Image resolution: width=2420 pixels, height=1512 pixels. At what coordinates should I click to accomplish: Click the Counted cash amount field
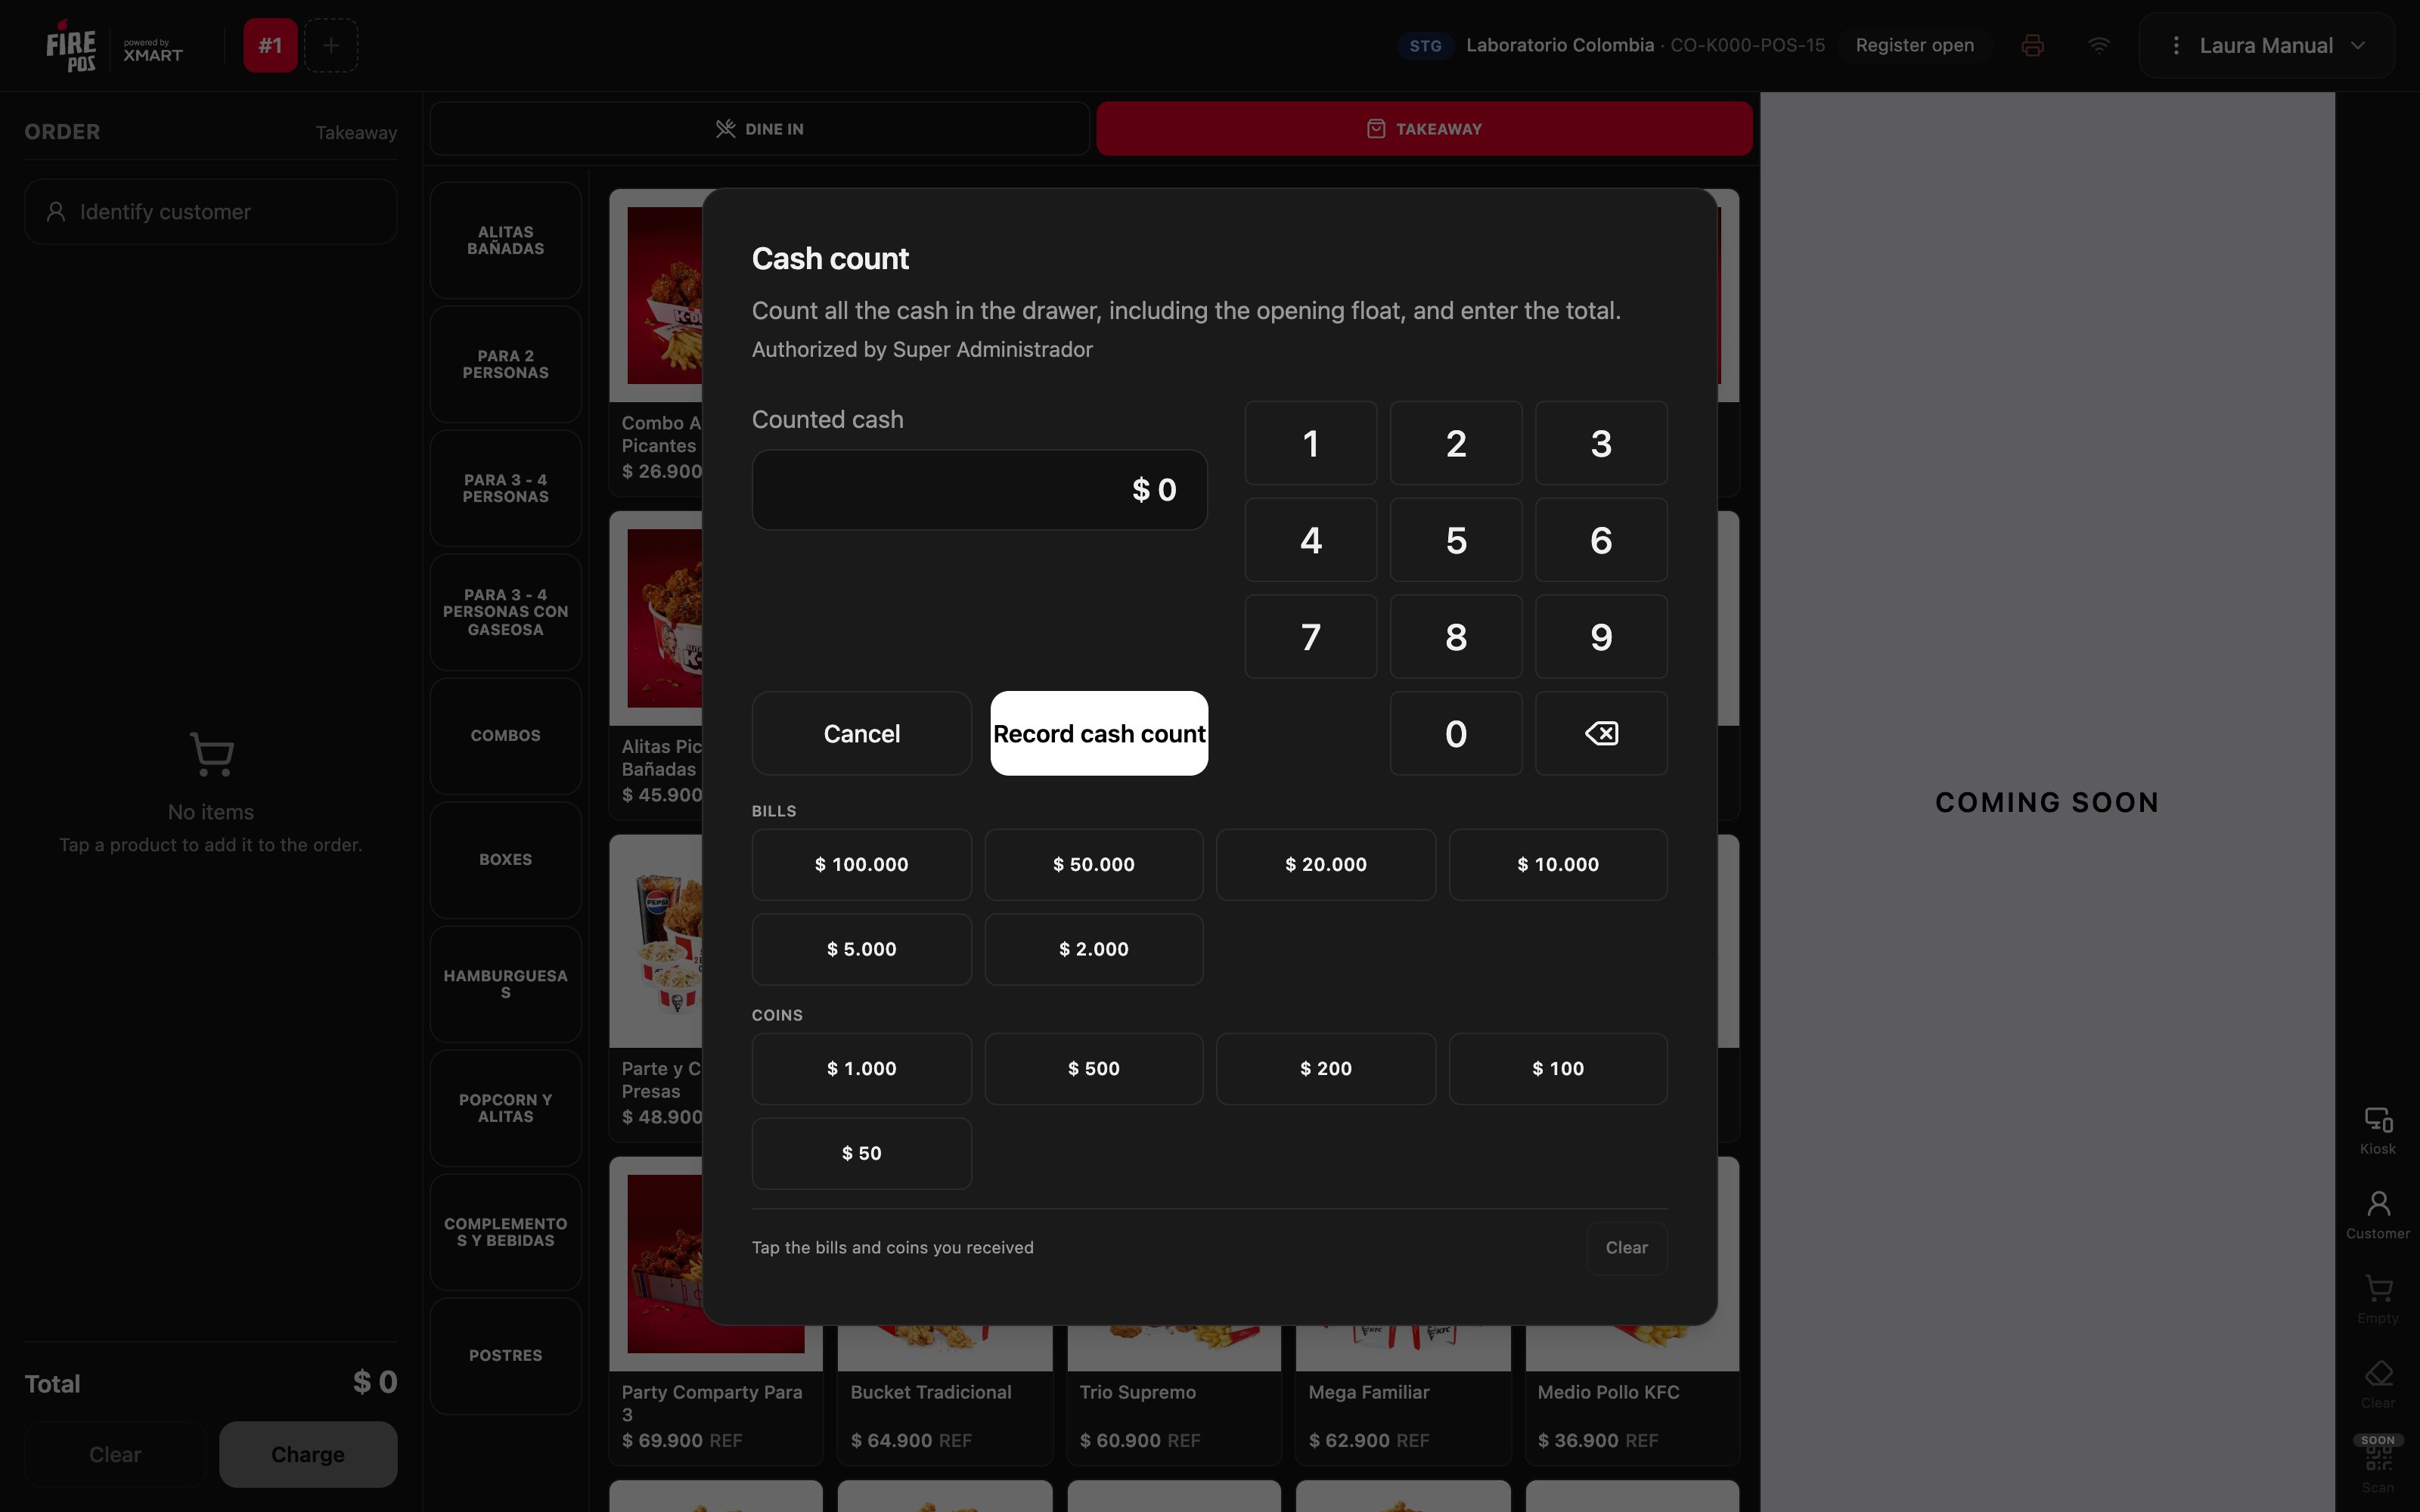click(980, 490)
